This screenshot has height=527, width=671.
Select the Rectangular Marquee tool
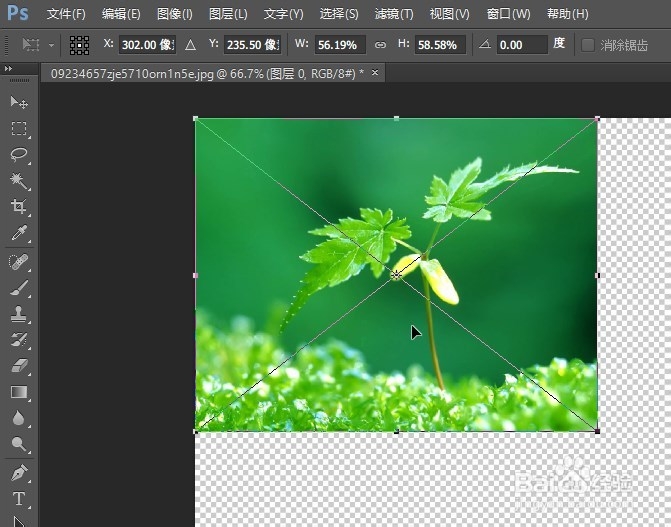pyautogui.click(x=18, y=128)
